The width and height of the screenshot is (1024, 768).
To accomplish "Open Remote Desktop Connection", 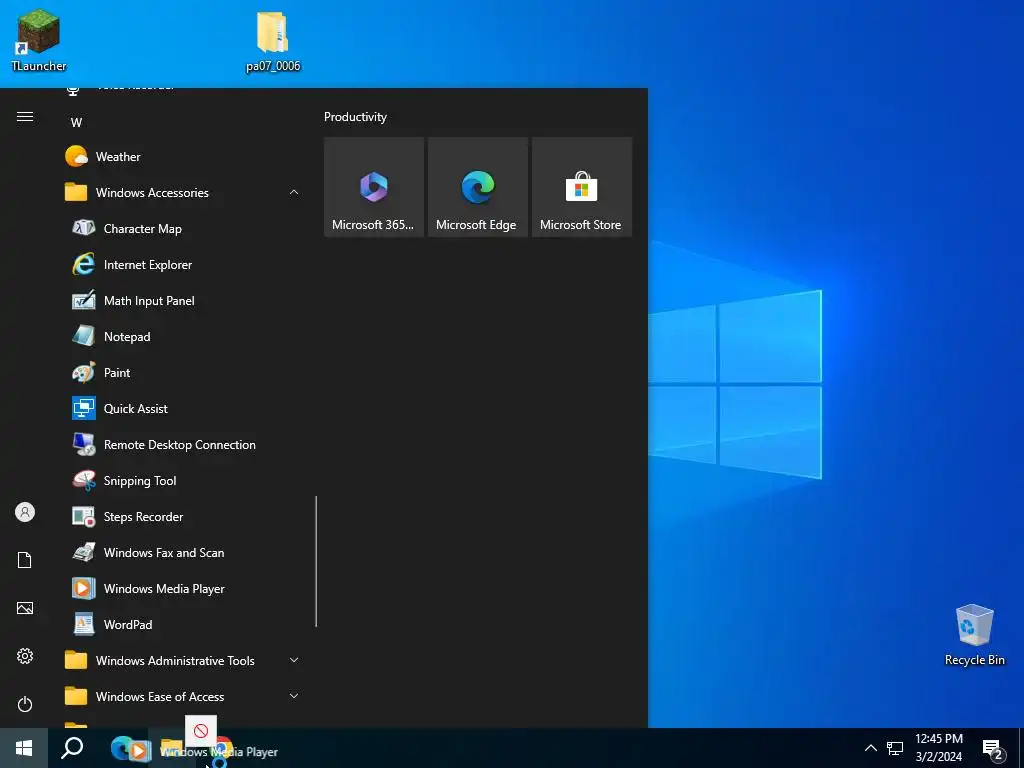I will [x=182, y=444].
